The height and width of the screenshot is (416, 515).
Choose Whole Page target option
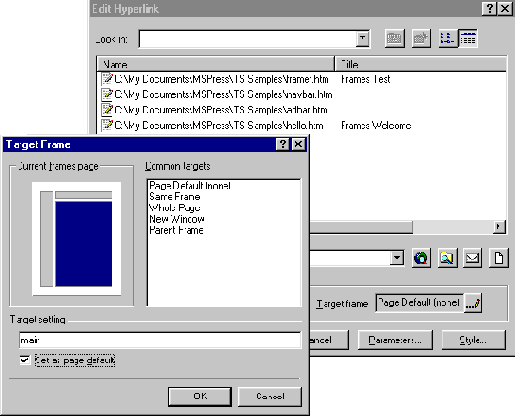tap(175, 208)
